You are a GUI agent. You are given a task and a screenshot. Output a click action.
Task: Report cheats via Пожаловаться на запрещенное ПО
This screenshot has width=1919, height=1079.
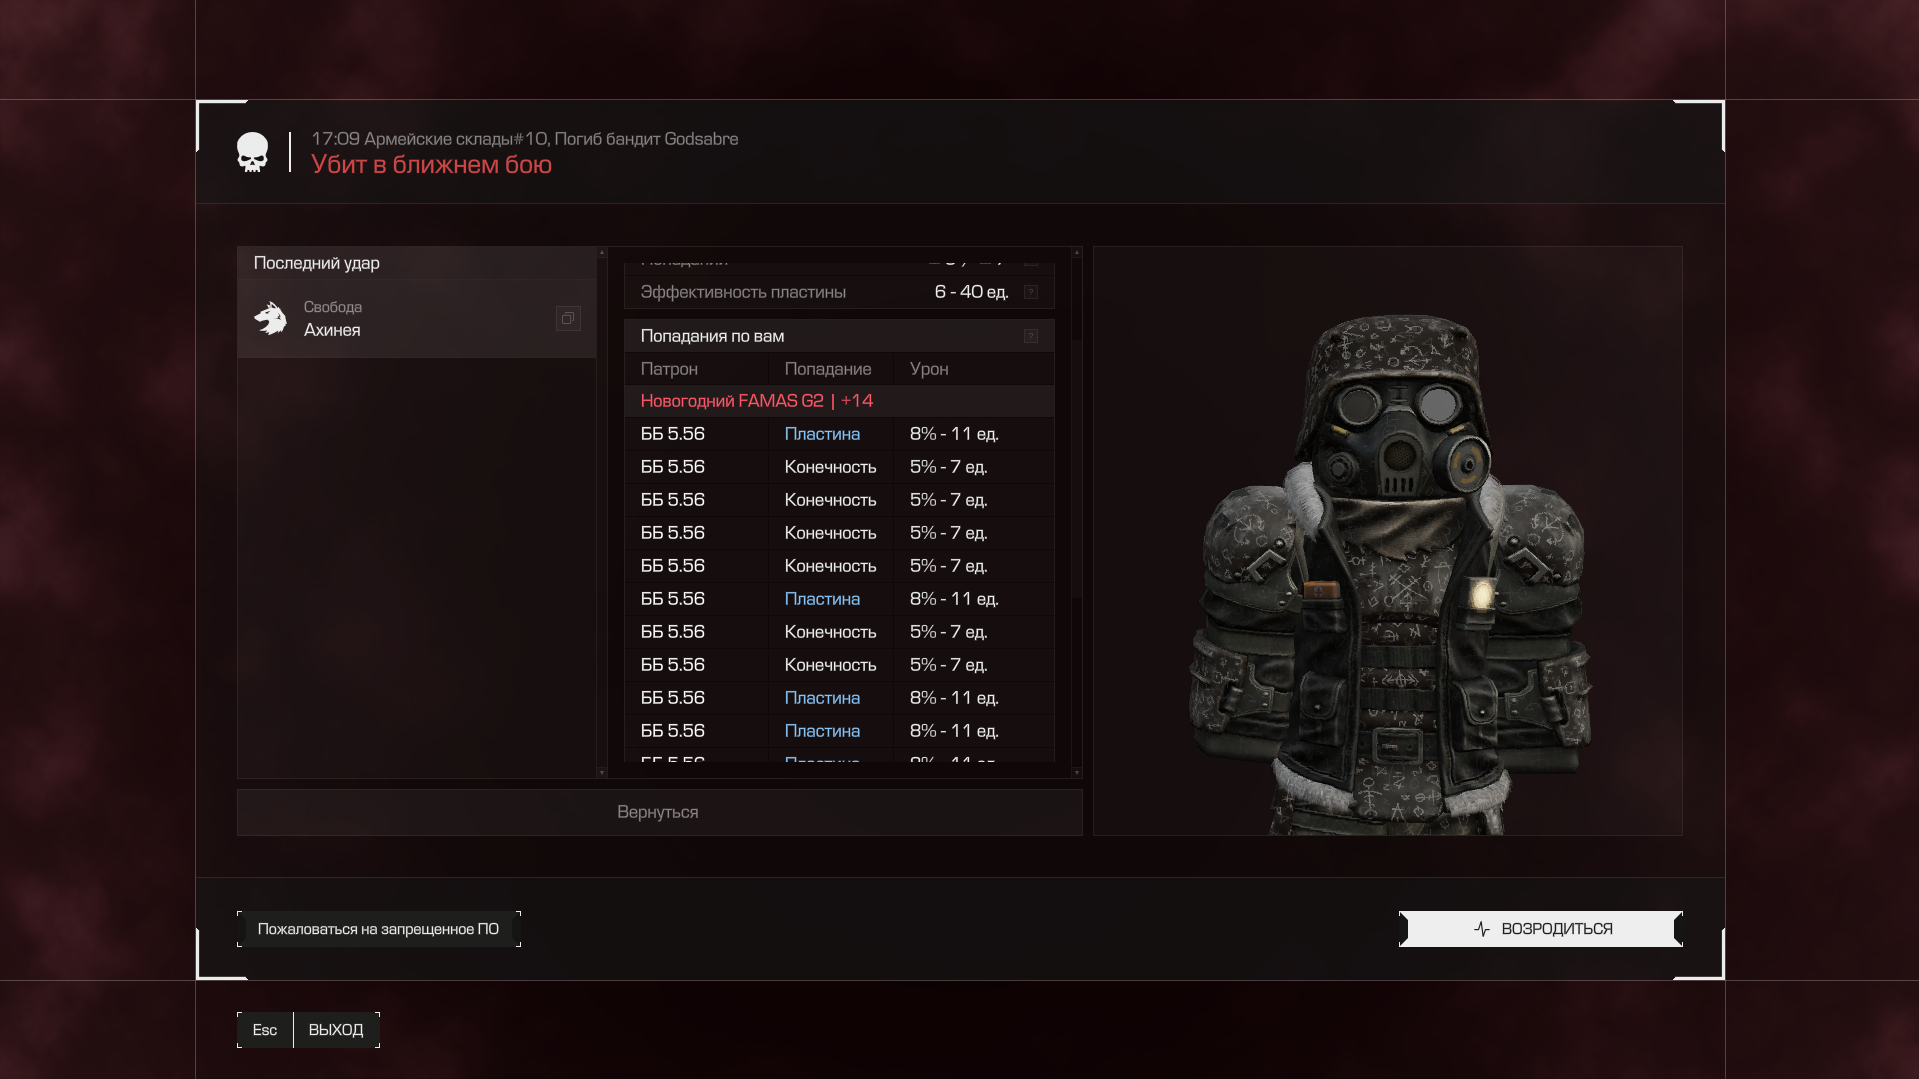pyautogui.click(x=378, y=929)
